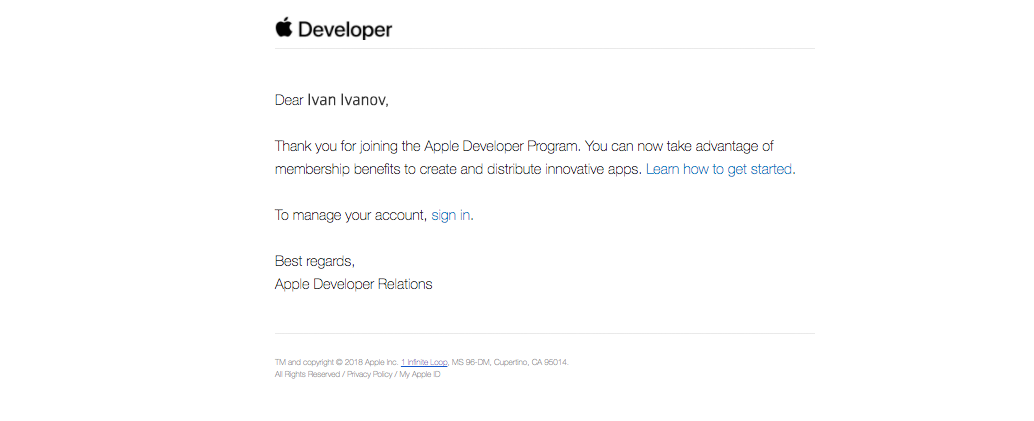Open the 1 Infinite Loop address link
1034x421 pixels.
[x=424, y=362]
